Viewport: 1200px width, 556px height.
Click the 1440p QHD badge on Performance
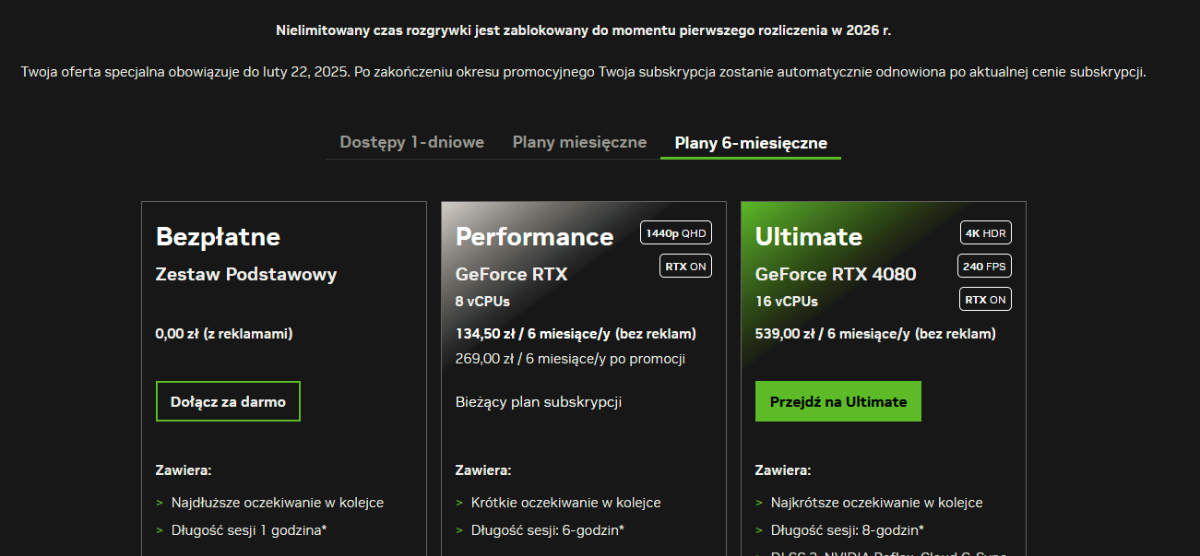coord(676,233)
